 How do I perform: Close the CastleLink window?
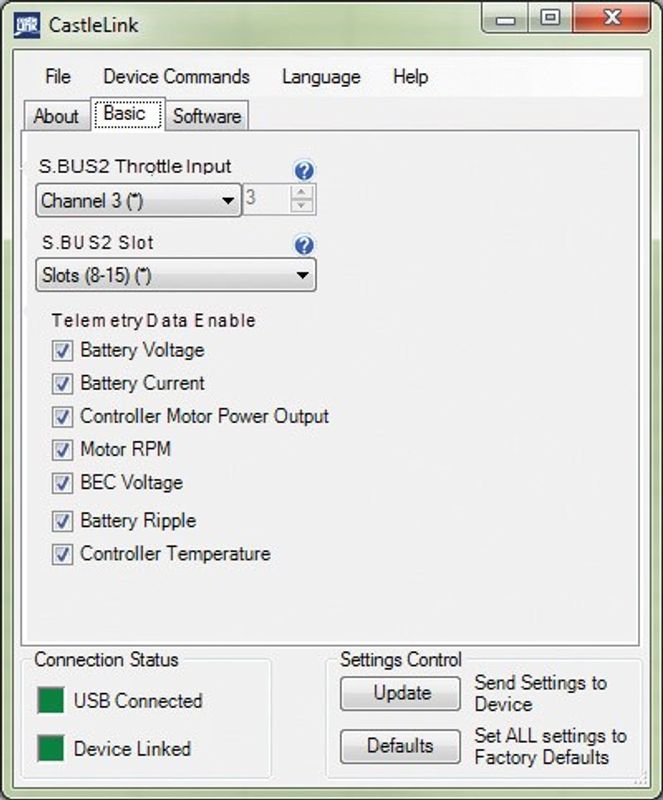(x=611, y=18)
